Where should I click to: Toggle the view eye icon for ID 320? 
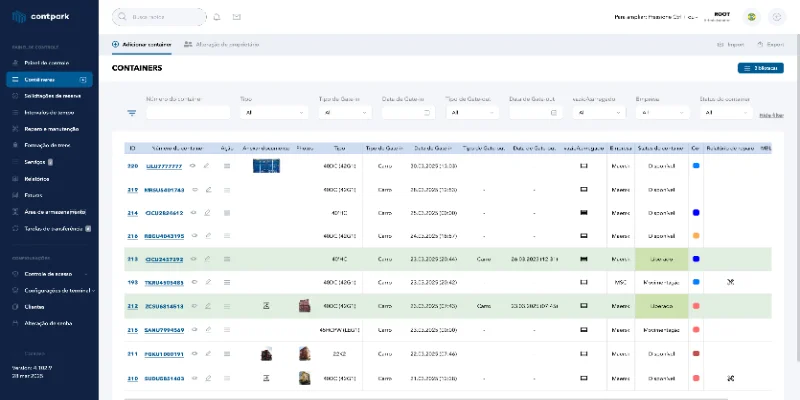194,165
